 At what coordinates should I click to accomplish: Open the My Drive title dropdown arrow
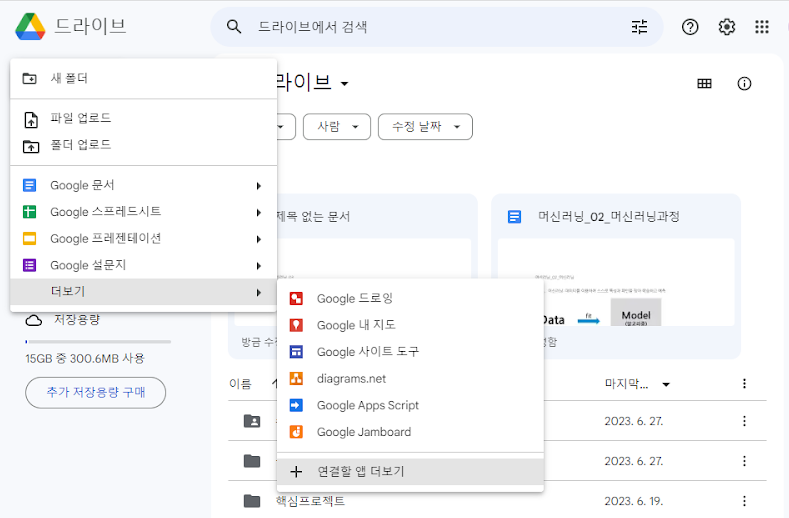click(345, 84)
